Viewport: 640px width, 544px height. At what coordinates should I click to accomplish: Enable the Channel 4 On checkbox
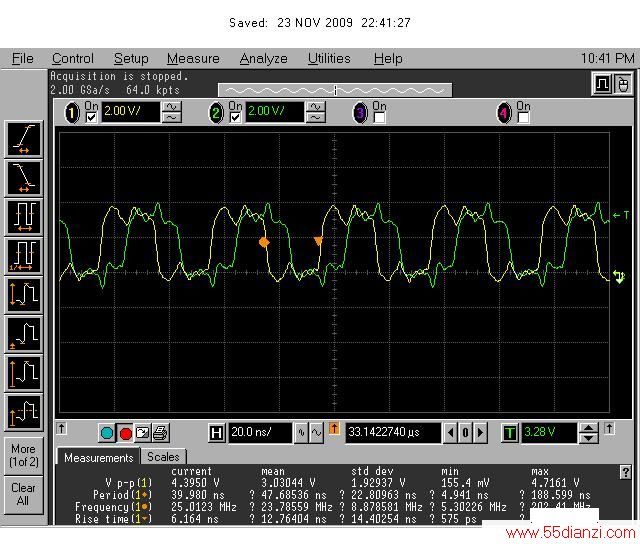(523, 118)
